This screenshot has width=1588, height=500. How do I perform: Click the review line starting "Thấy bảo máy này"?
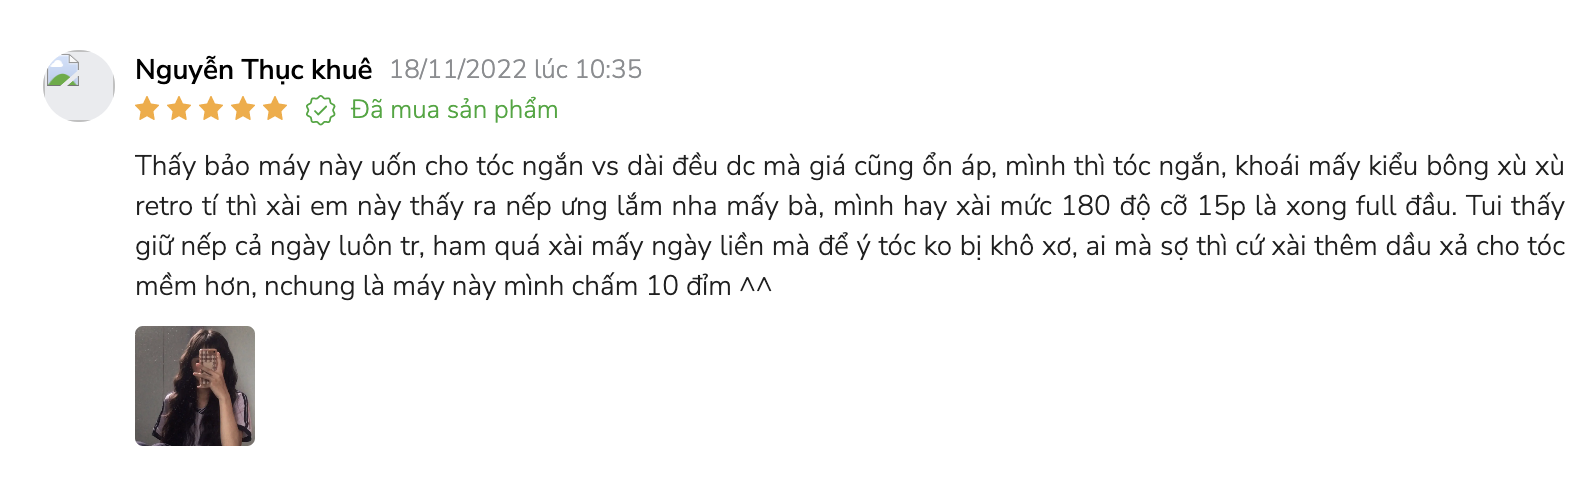850,166
